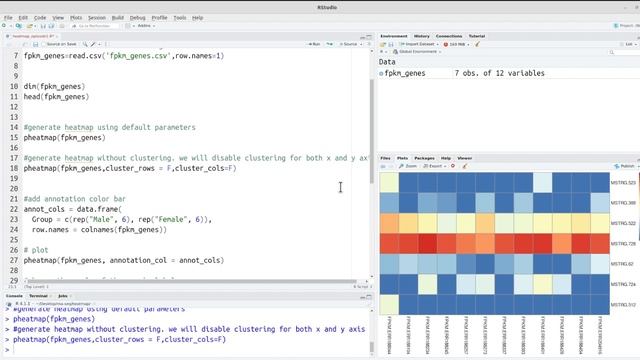Switch to the Environment tab
This screenshot has width=640, height=360.
[393, 36]
